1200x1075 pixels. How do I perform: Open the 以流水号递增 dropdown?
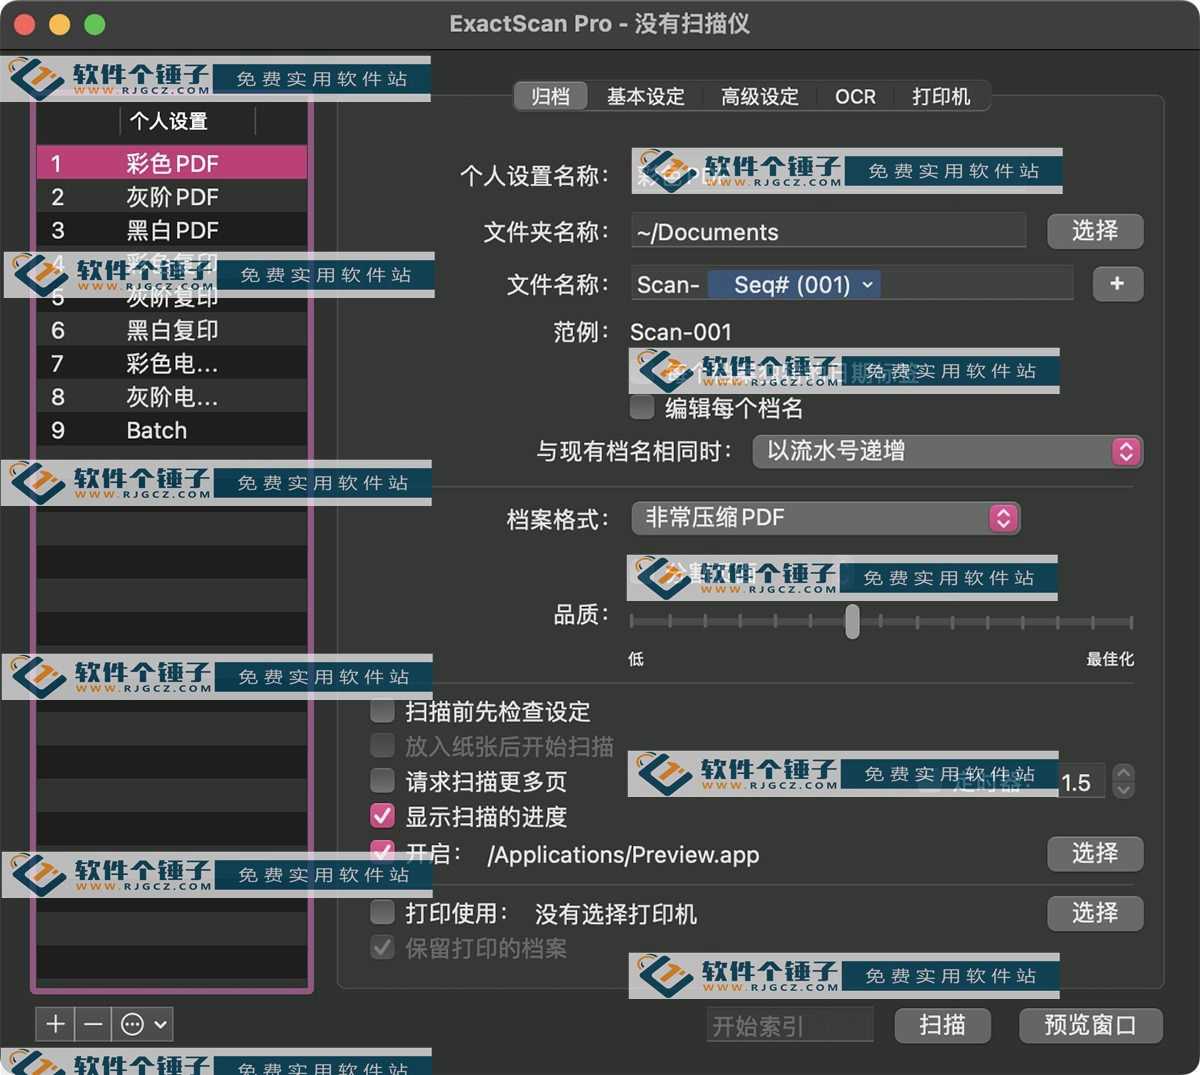pyautogui.click(x=948, y=451)
